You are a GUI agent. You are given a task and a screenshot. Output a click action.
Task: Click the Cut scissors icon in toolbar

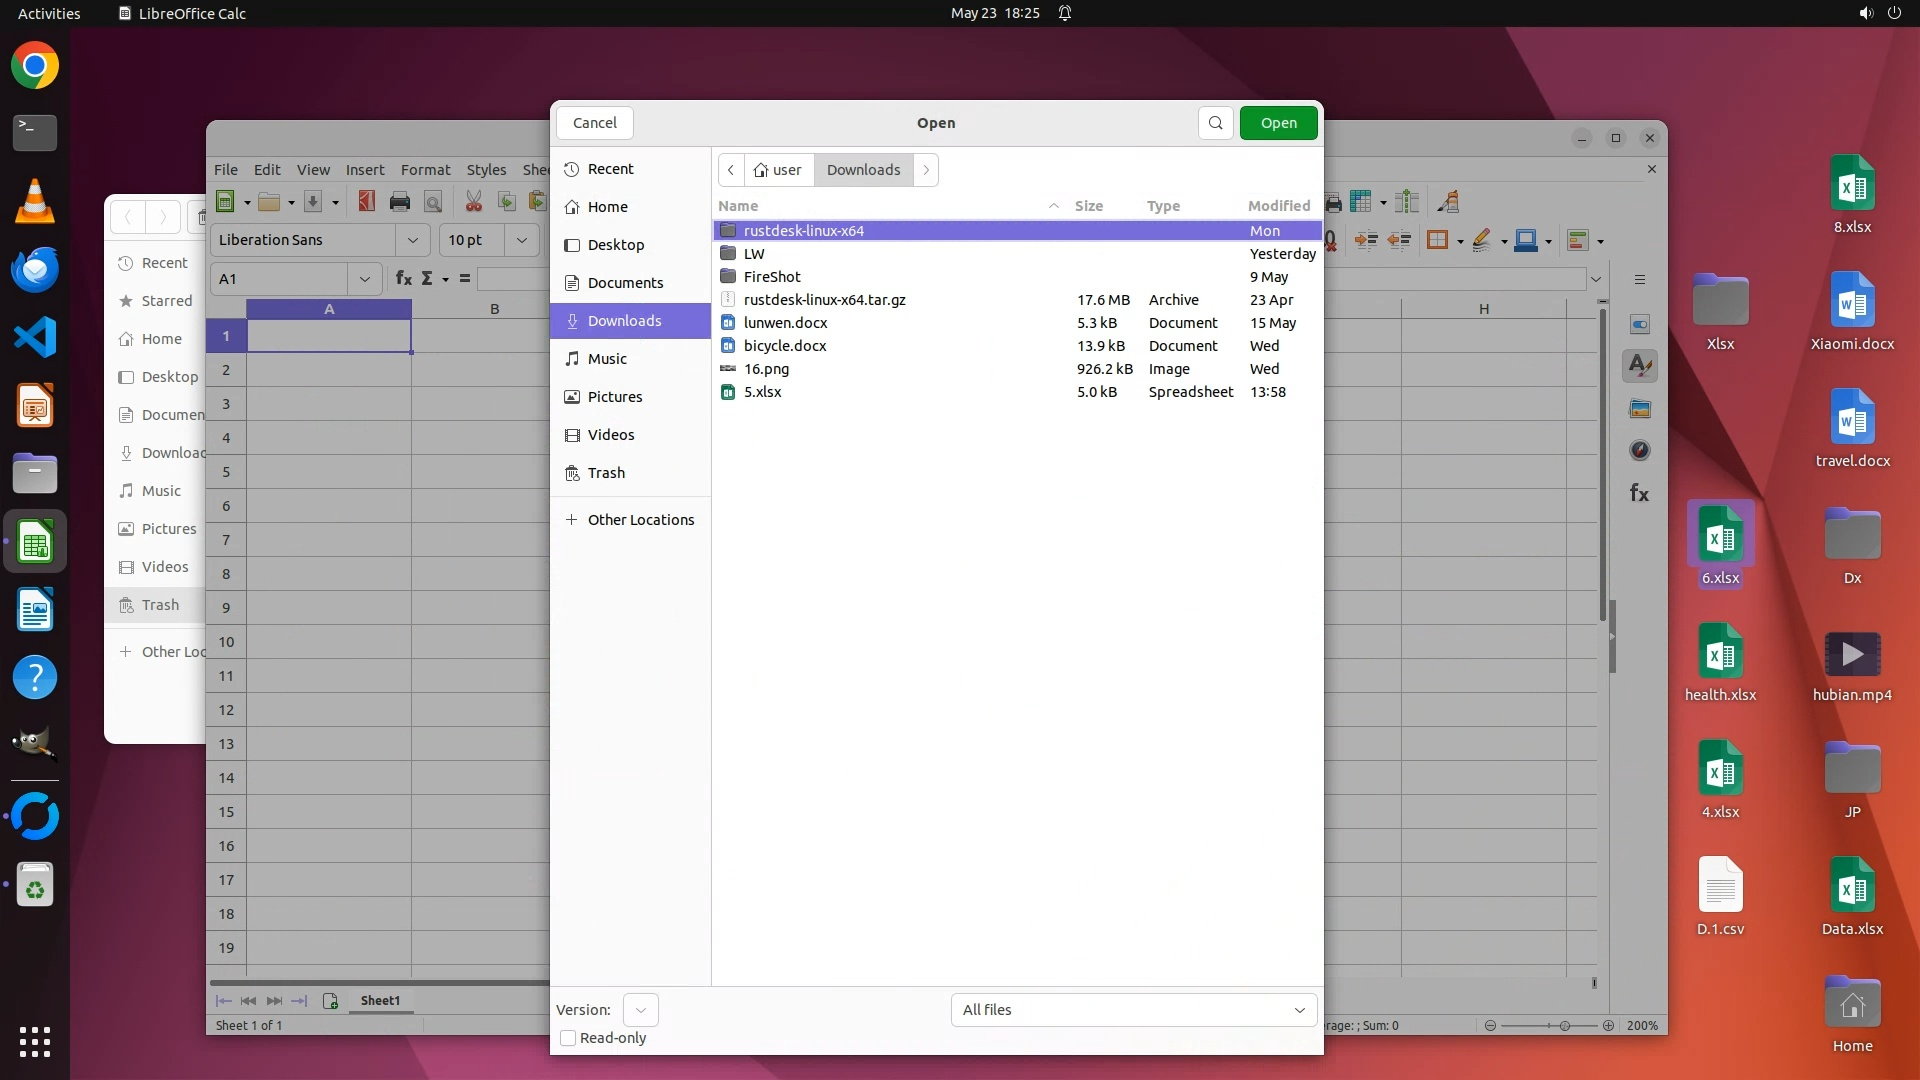point(474,202)
